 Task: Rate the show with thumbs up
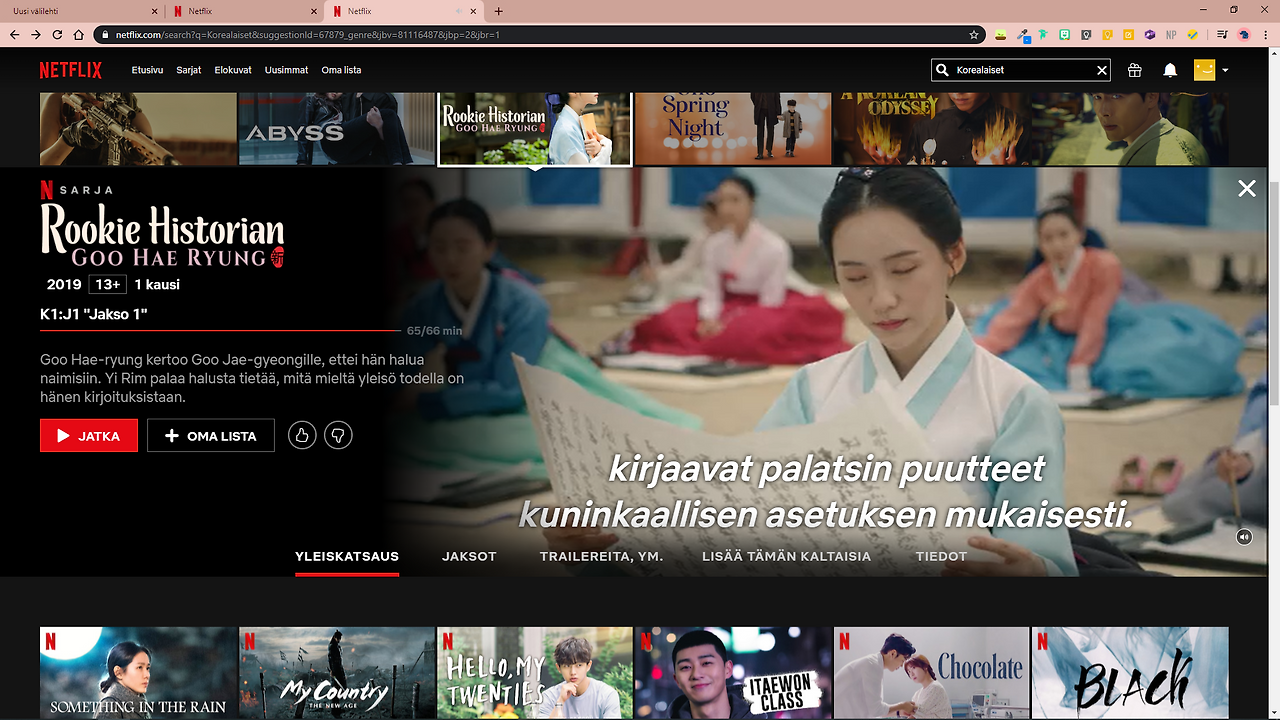click(302, 435)
